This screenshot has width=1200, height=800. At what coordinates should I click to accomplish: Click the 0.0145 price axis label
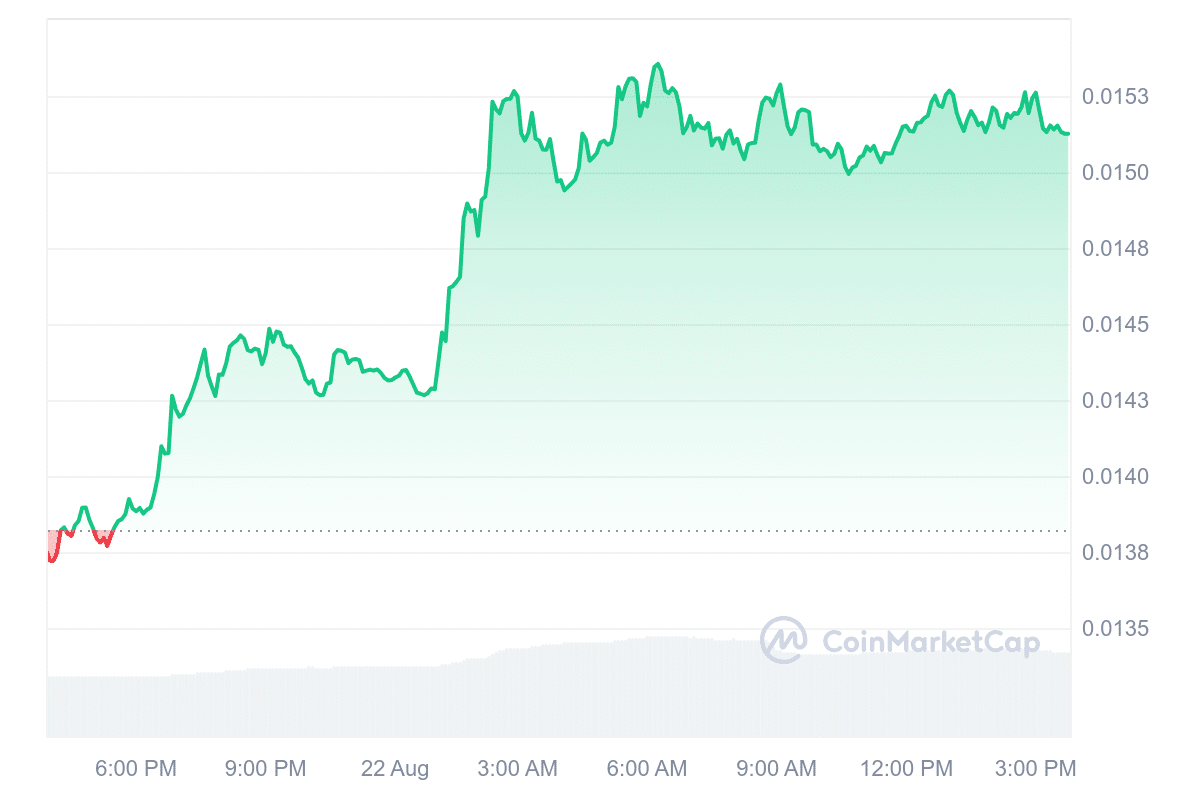tap(1116, 325)
